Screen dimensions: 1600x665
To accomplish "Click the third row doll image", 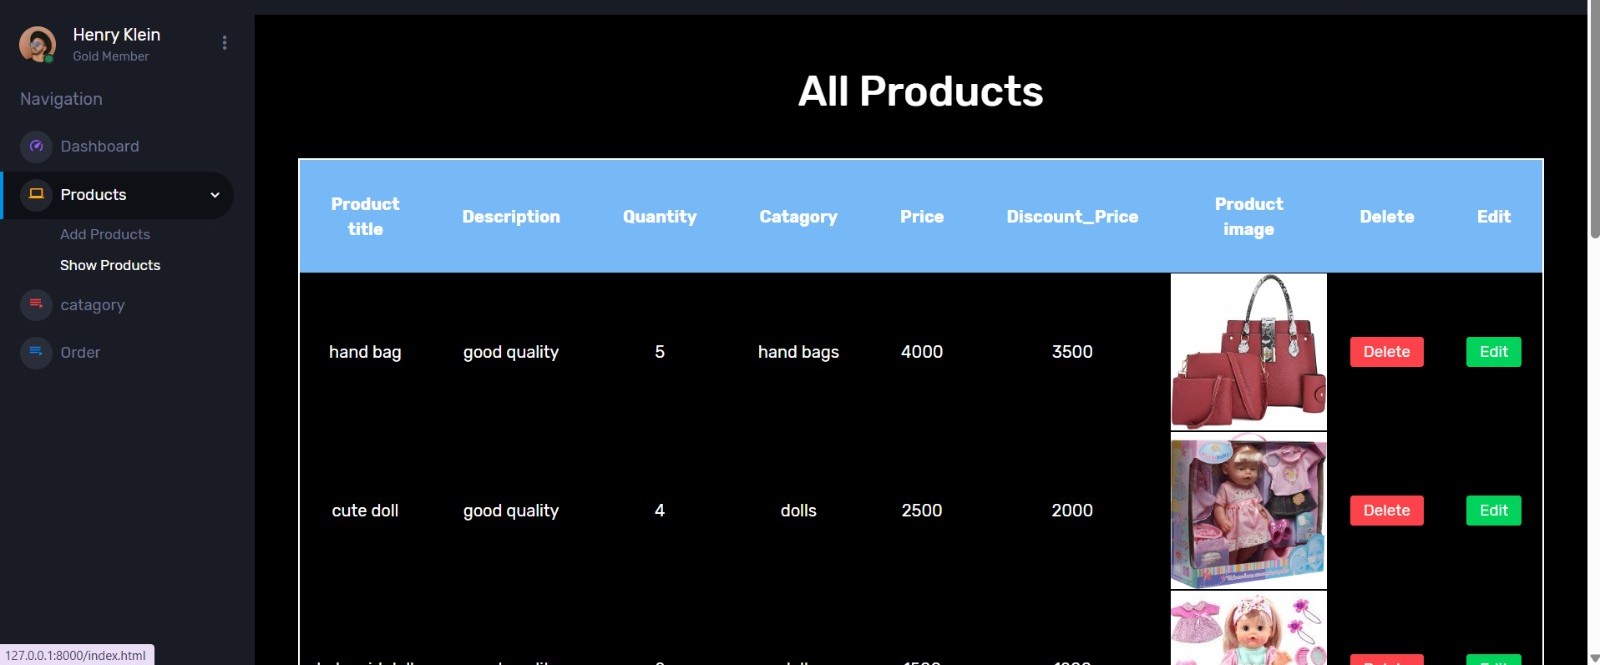I will pos(1248,628).
